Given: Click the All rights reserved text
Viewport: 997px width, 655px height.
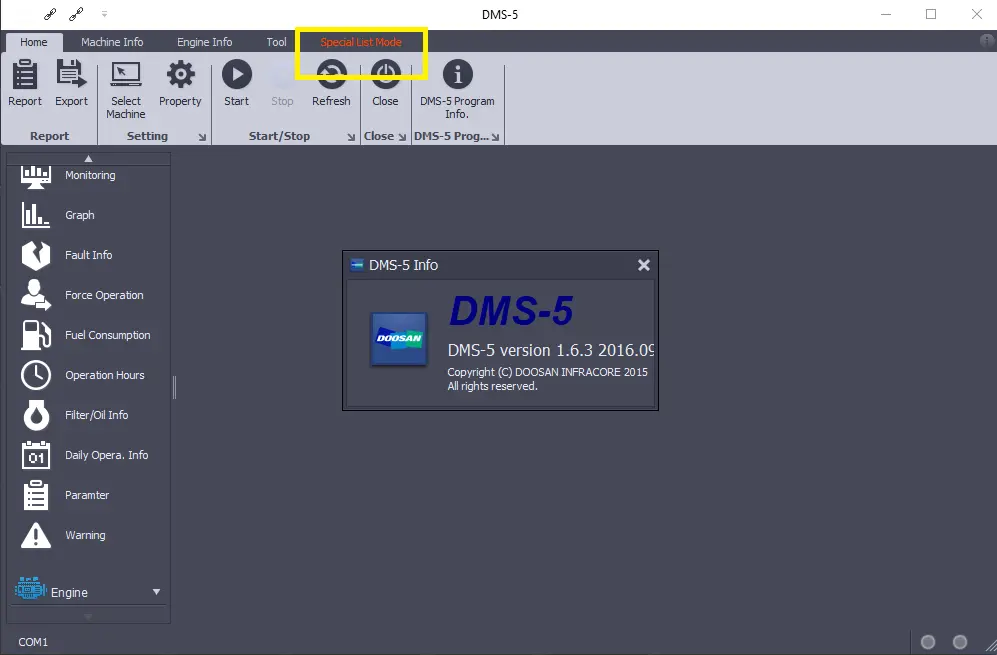Looking at the screenshot, I should pos(493,386).
